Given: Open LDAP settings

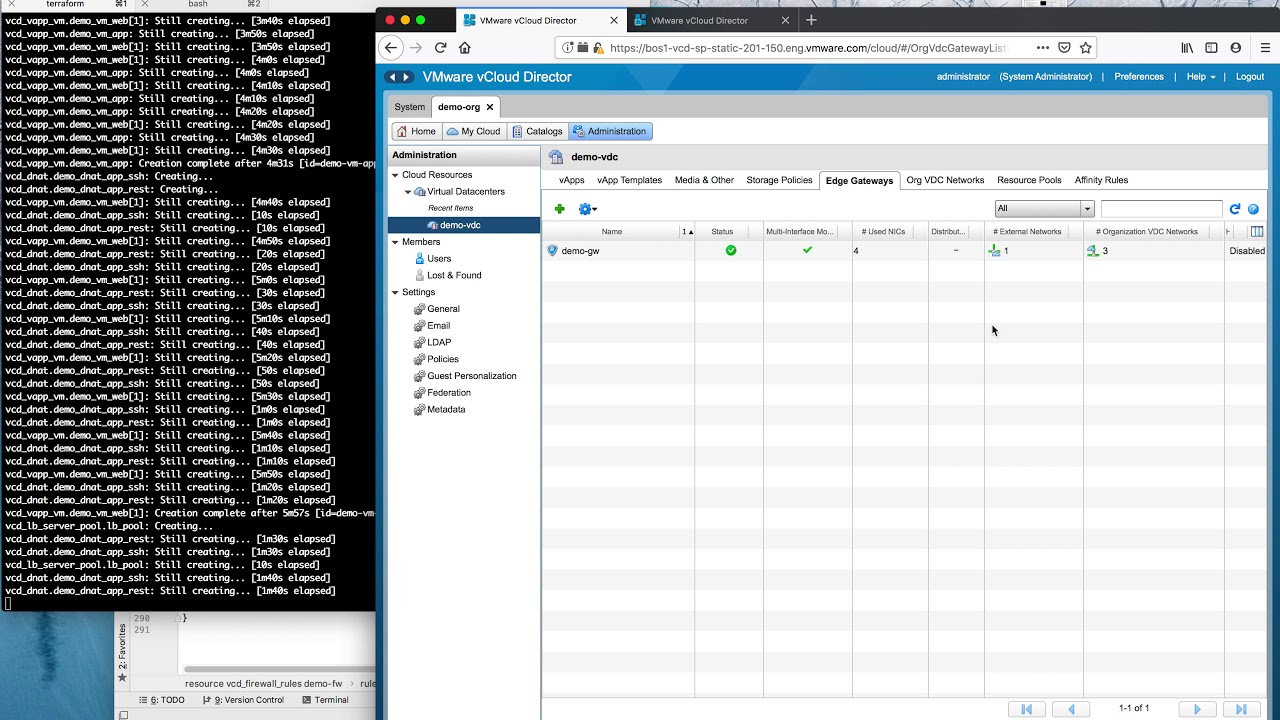Looking at the screenshot, I should pyautogui.click(x=439, y=343).
